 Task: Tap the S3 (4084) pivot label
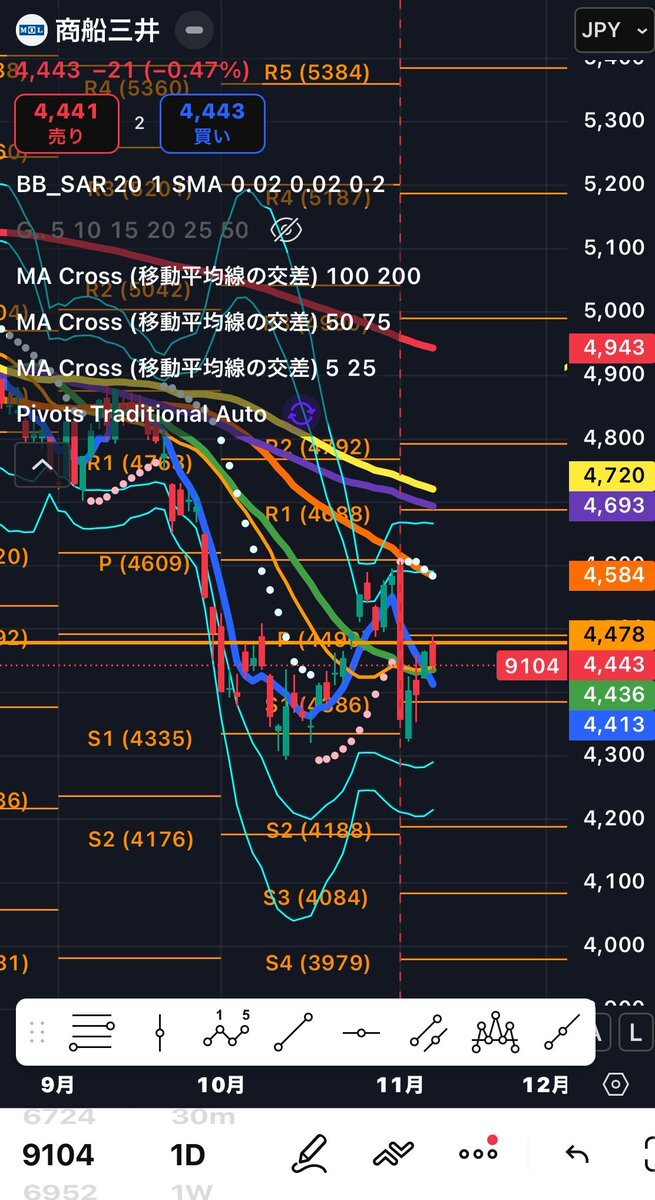point(316,898)
